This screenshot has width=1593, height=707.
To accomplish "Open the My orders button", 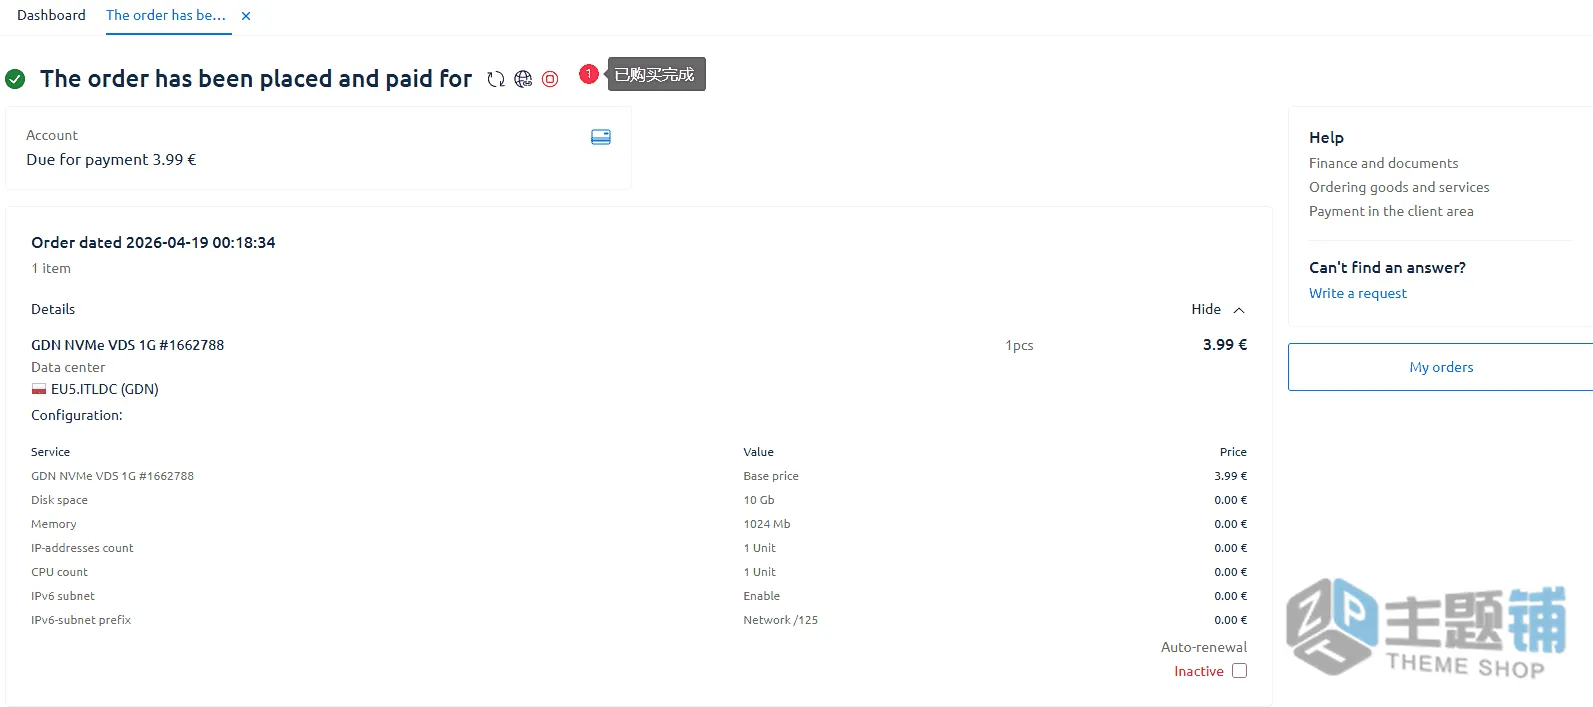I will click(x=1441, y=367).
